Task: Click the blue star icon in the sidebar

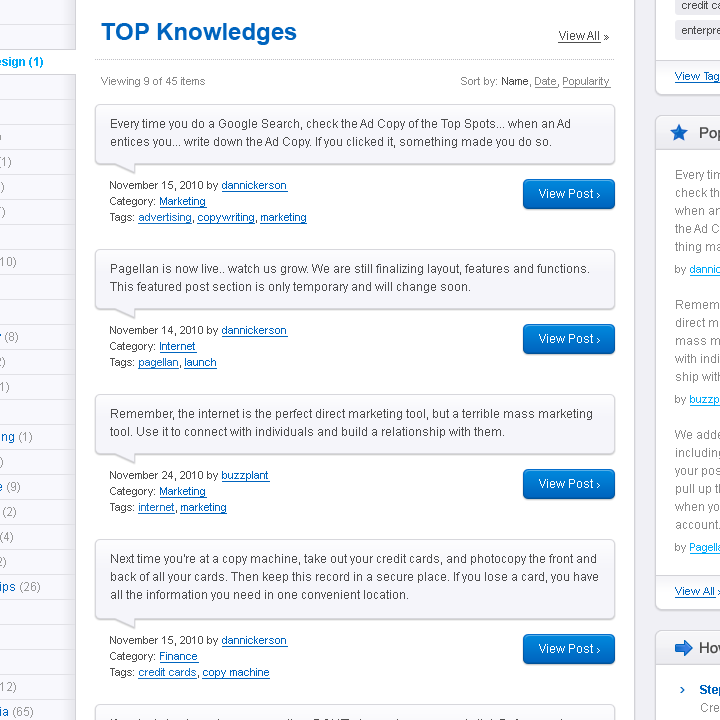Action: pyautogui.click(x=679, y=133)
